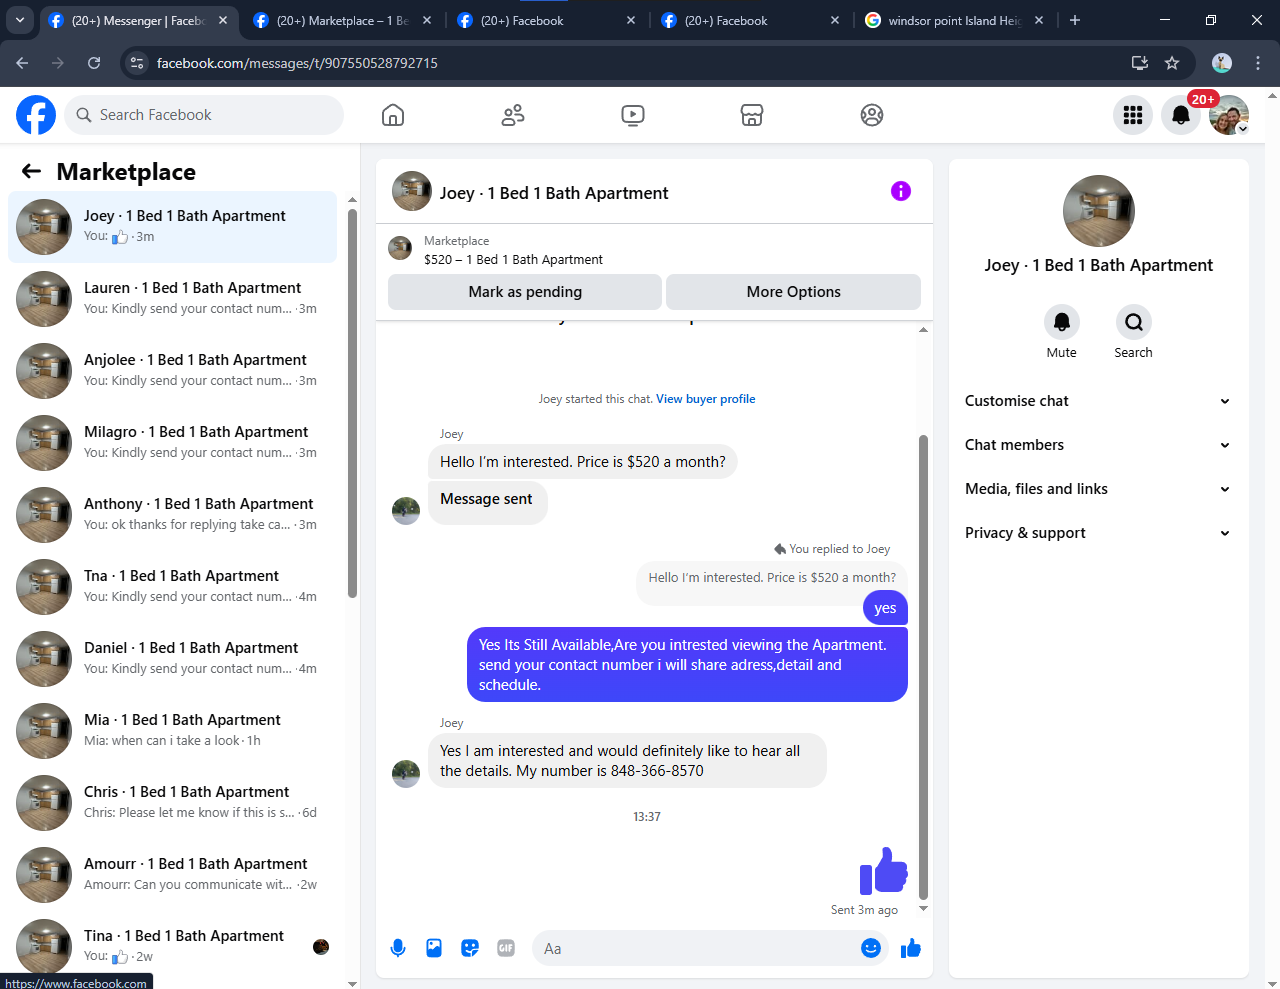The width and height of the screenshot is (1280, 989).
Task: Open the View buyer profile link
Action: (706, 399)
